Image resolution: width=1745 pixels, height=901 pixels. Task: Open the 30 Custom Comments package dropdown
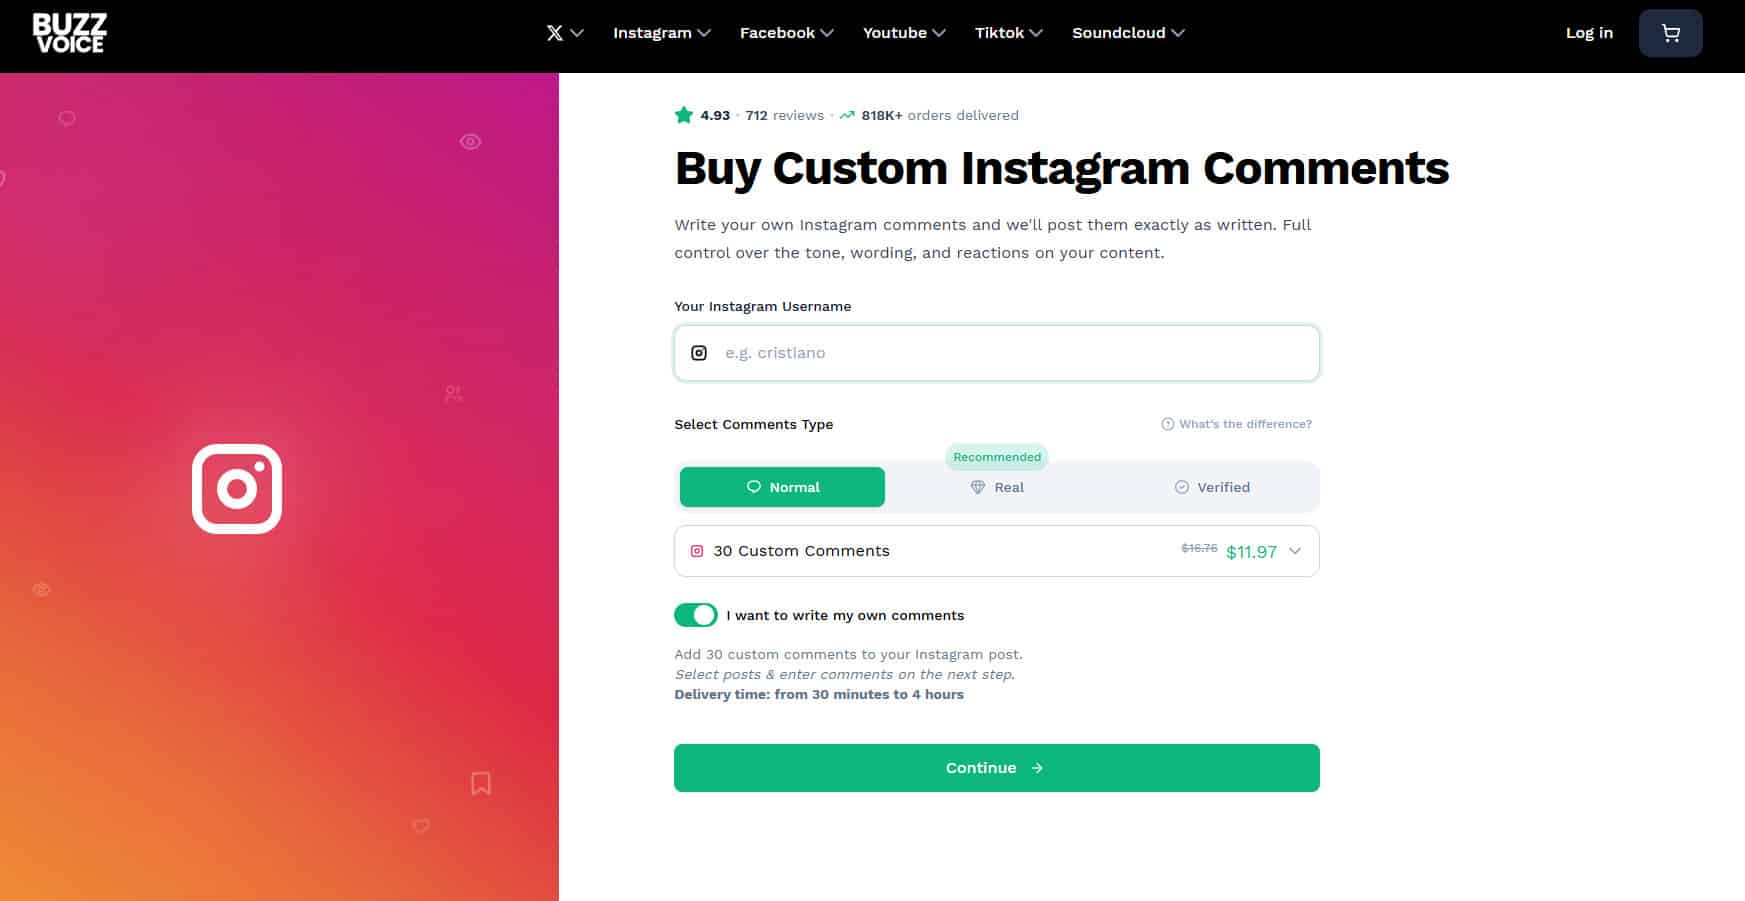tap(997, 551)
